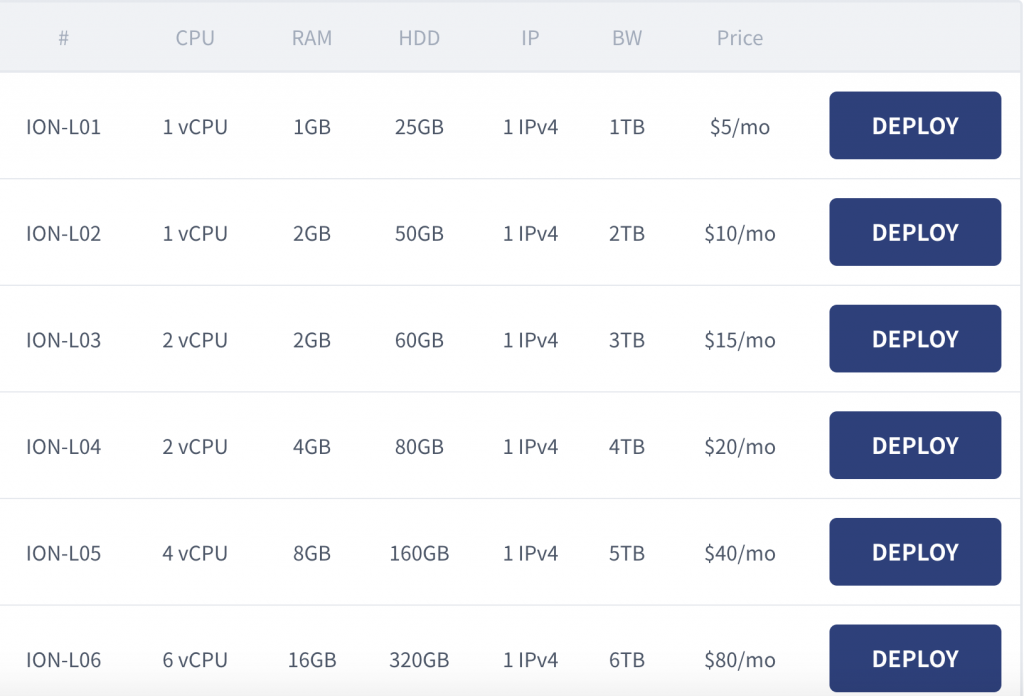Select the Price column header
The image size is (1024, 696).
tap(740, 39)
